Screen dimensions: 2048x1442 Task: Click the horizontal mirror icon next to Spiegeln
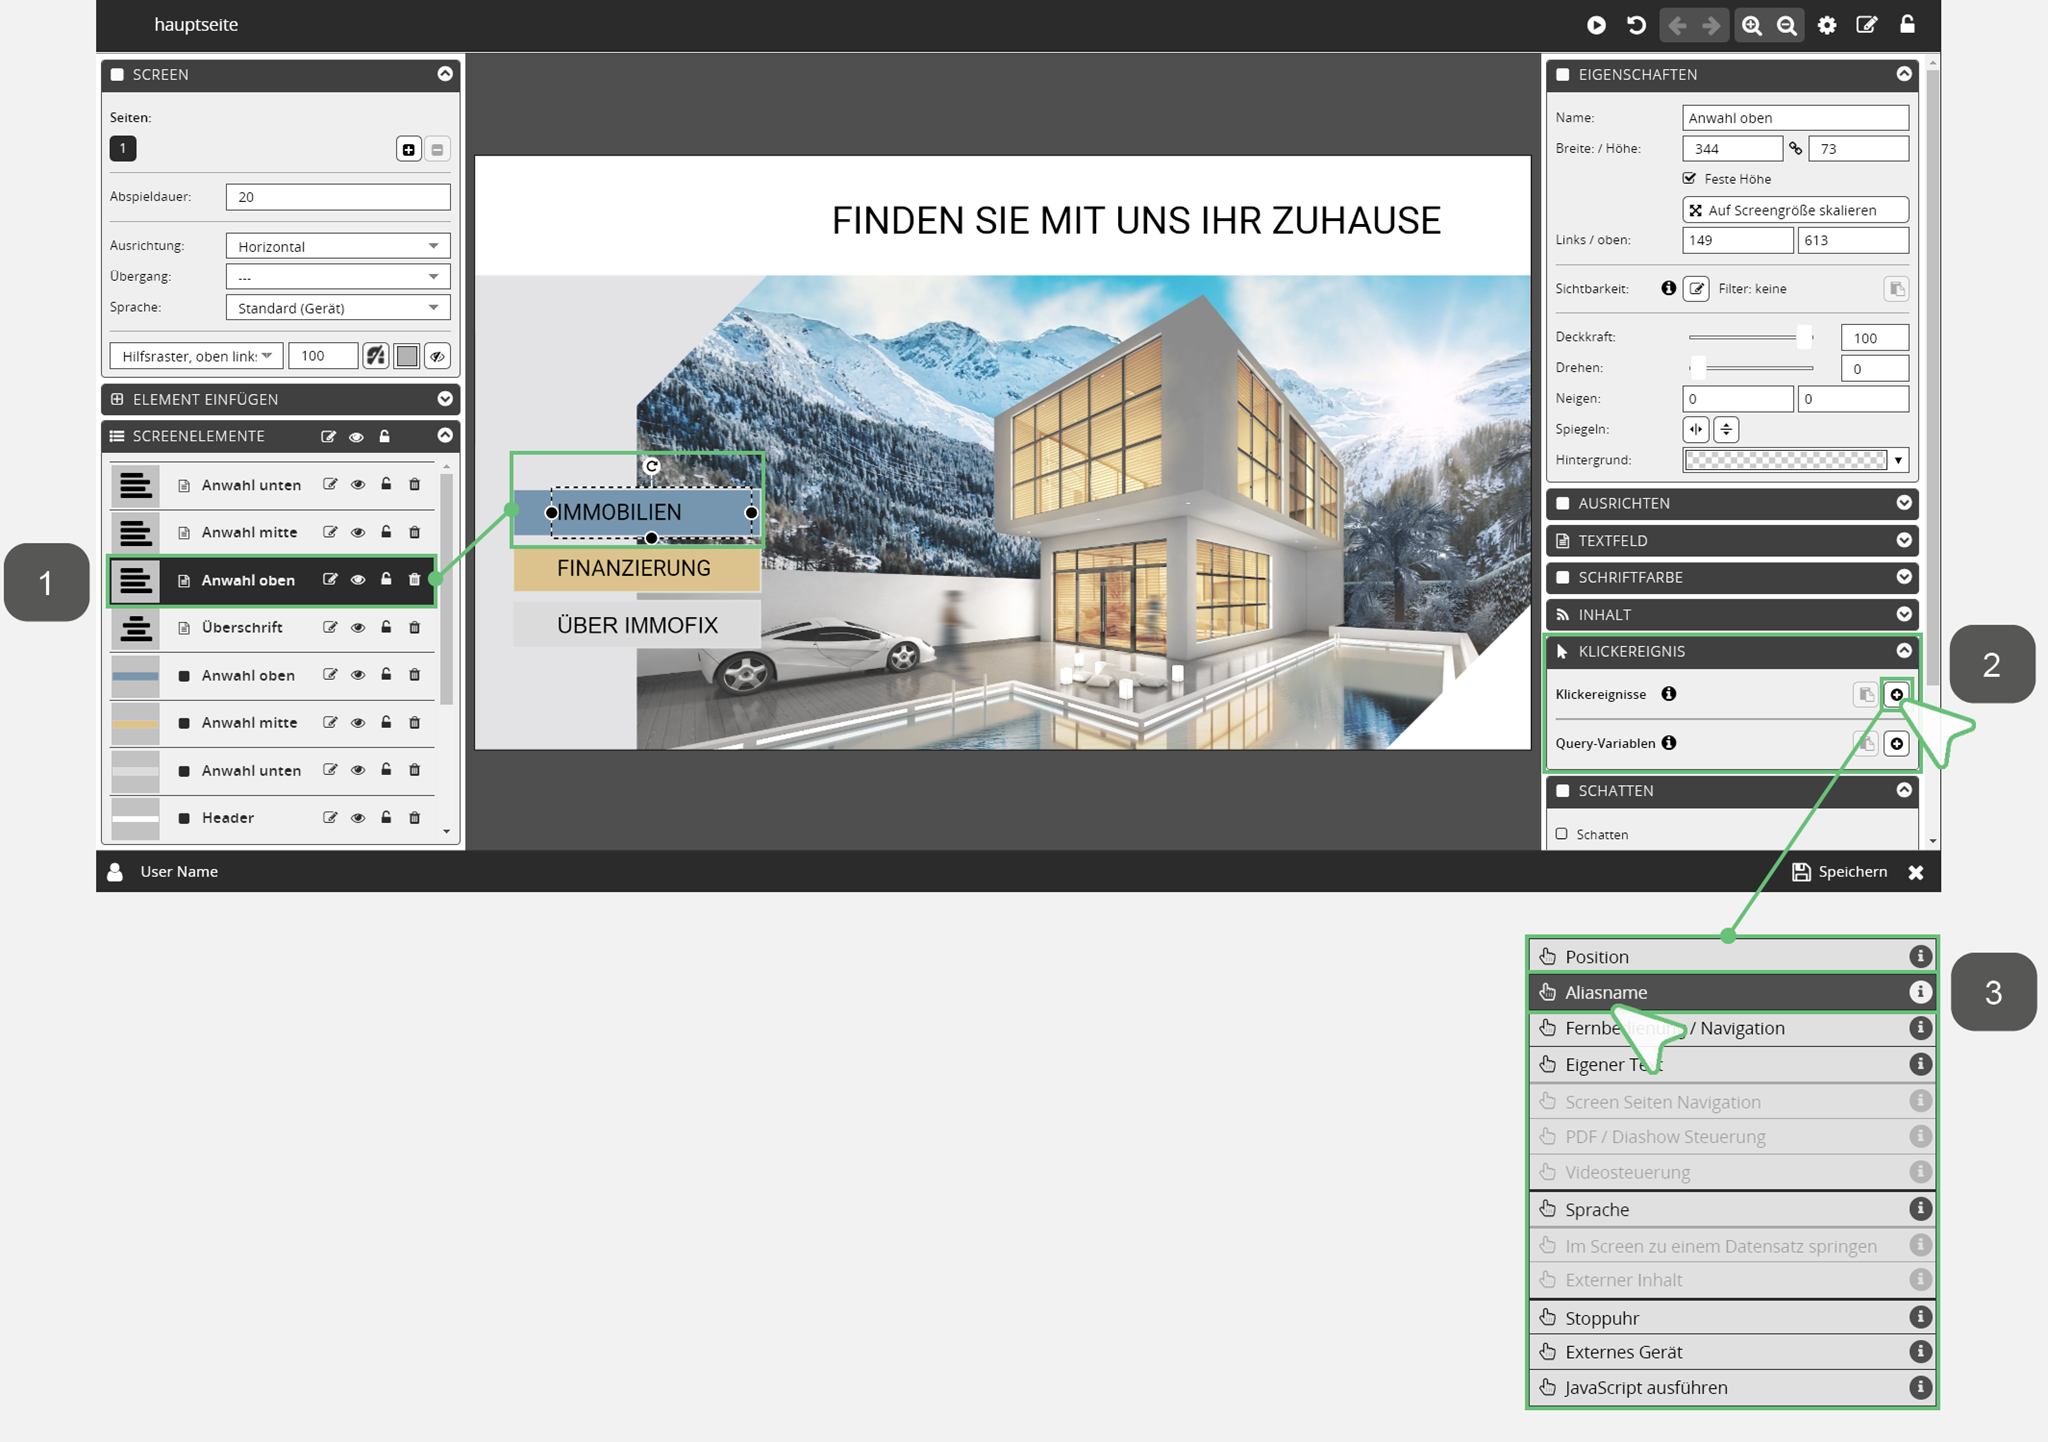pyautogui.click(x=1696, y=429)
